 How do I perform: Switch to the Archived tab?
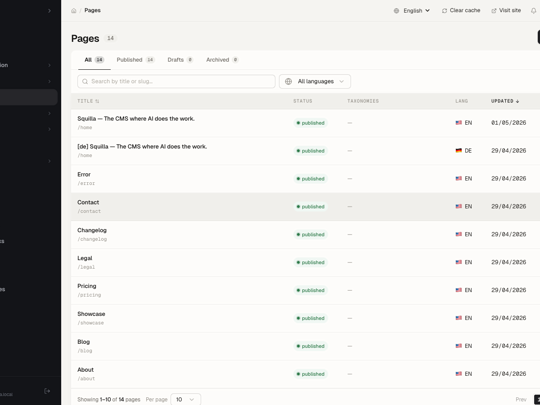[222, 60]
